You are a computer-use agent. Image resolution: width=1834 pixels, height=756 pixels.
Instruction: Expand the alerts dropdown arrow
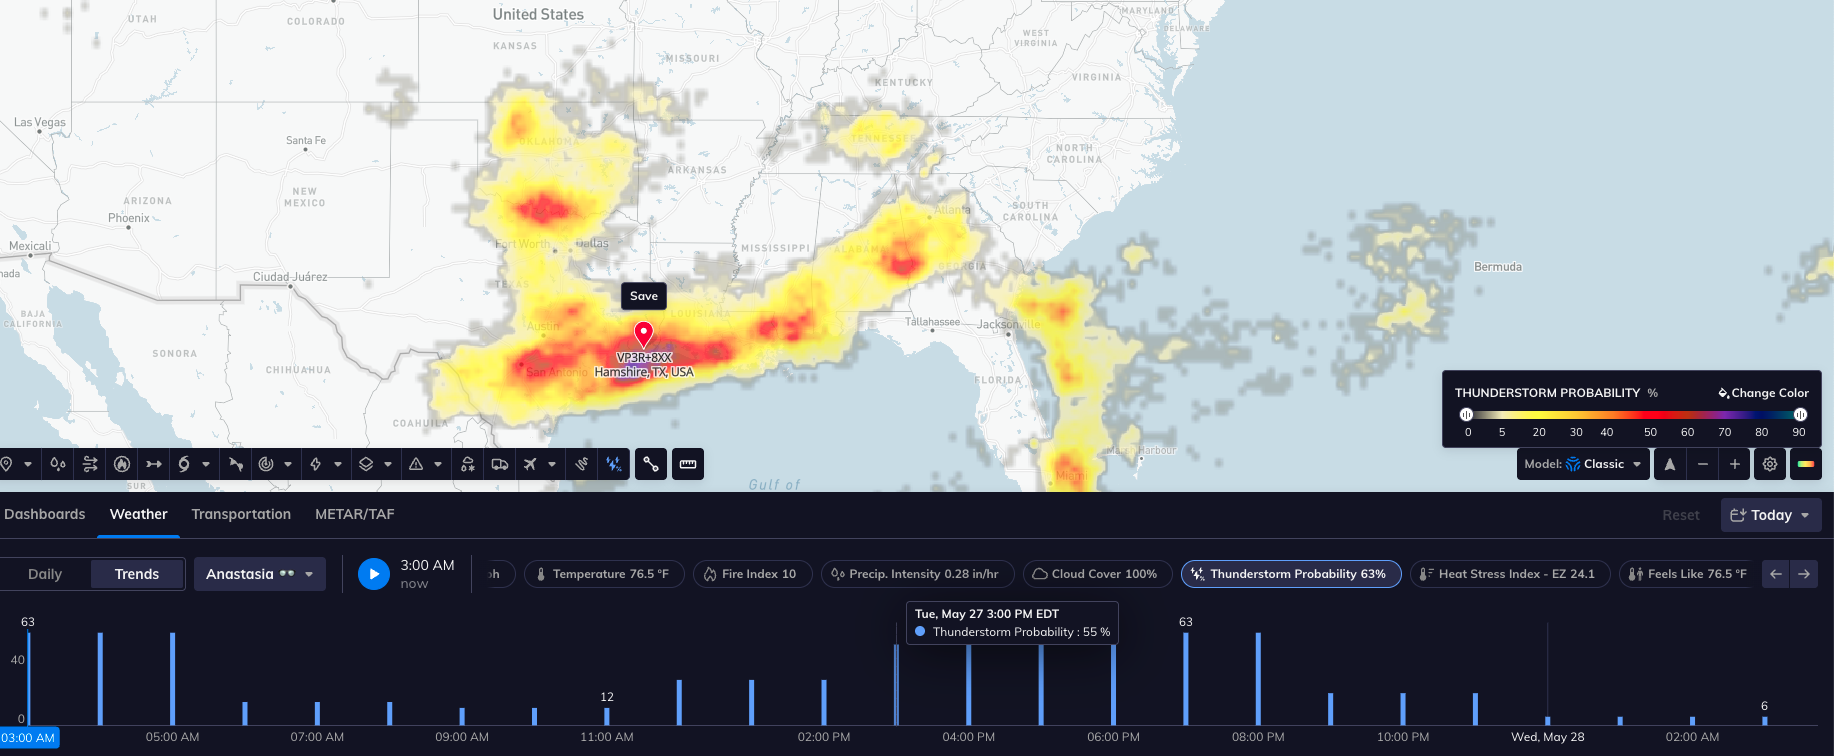[438, 464]
